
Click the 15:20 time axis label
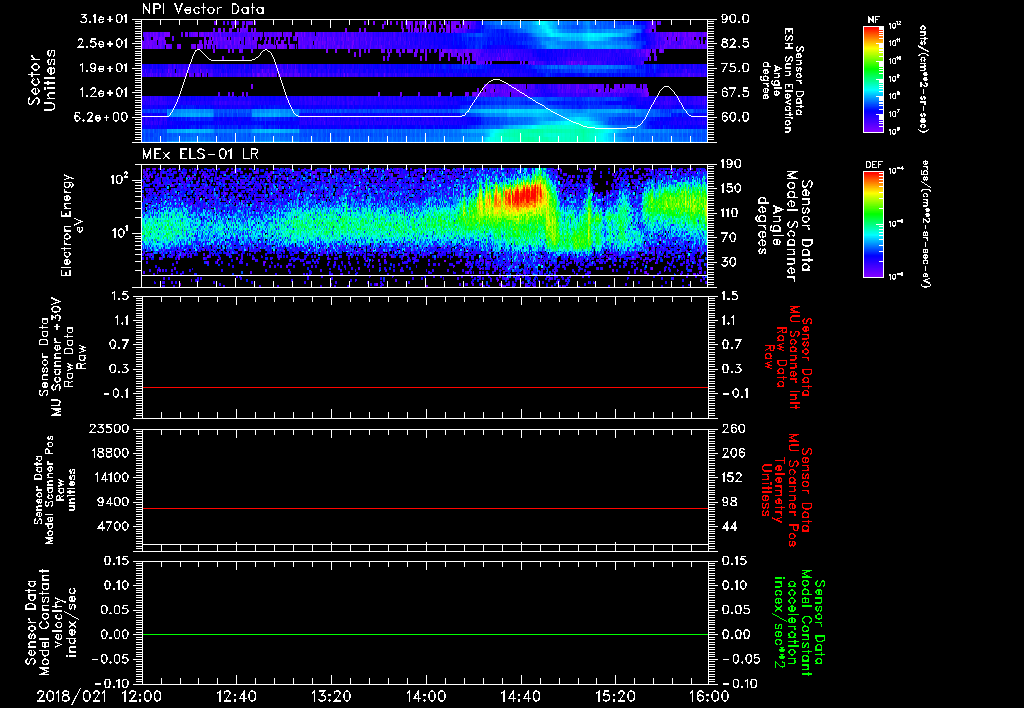[x=615, y=696]
